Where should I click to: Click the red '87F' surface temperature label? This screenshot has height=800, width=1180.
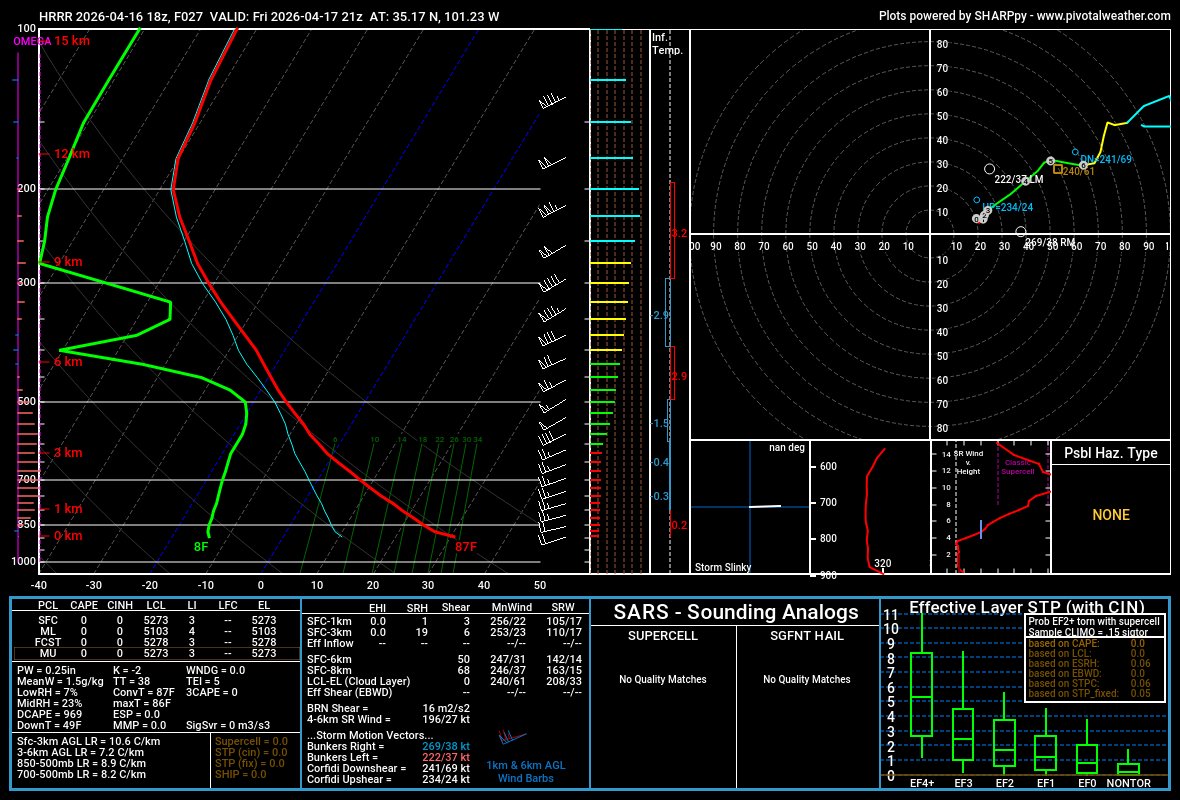(466, 546)
